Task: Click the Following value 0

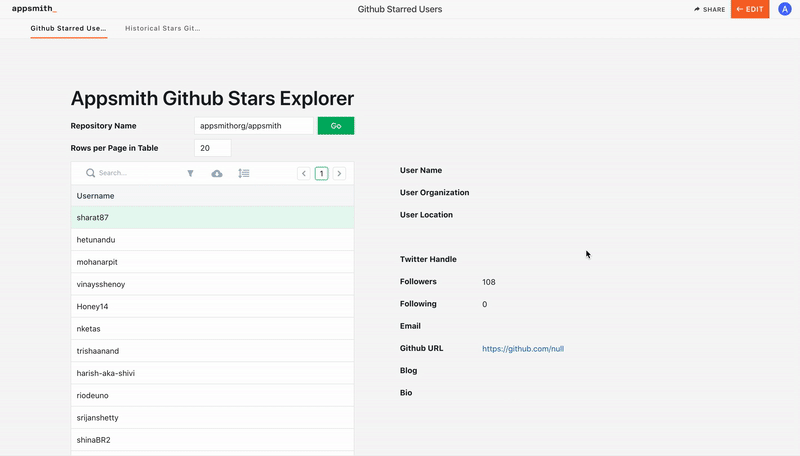Action: [x=485, y=305]
